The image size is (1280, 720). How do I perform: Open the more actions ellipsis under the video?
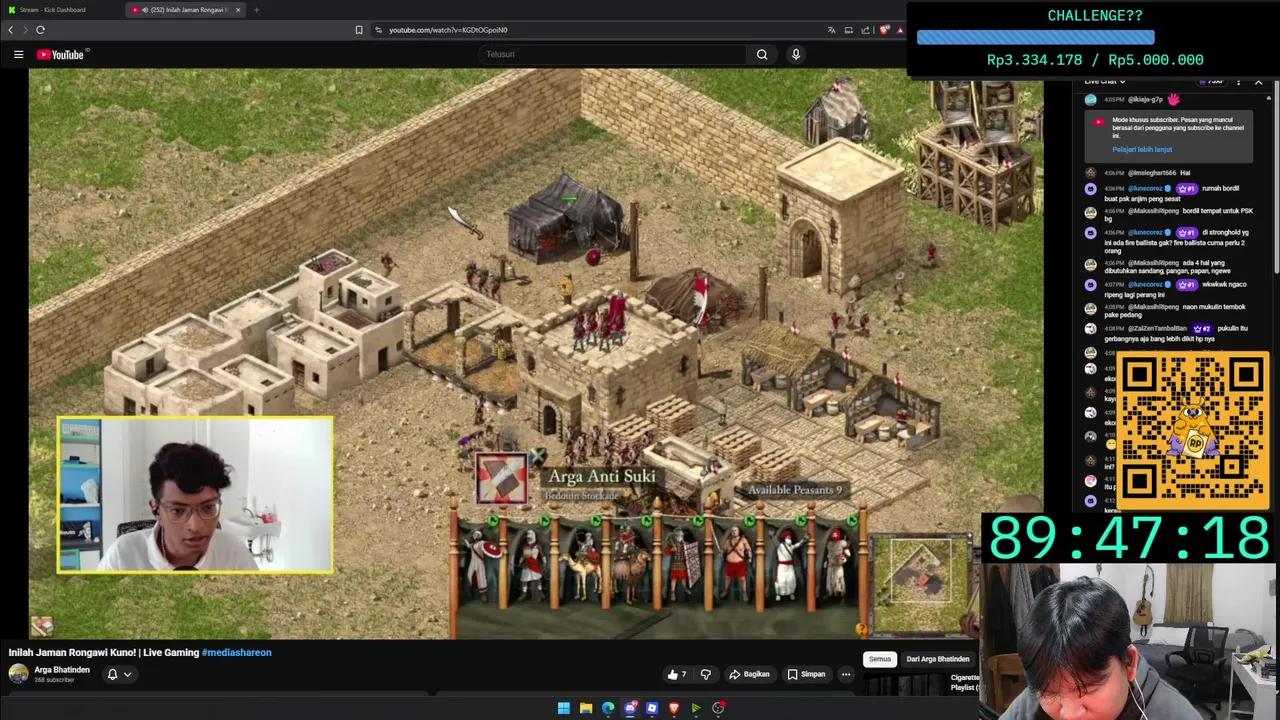pyautogui.click(x=846, y=675)
